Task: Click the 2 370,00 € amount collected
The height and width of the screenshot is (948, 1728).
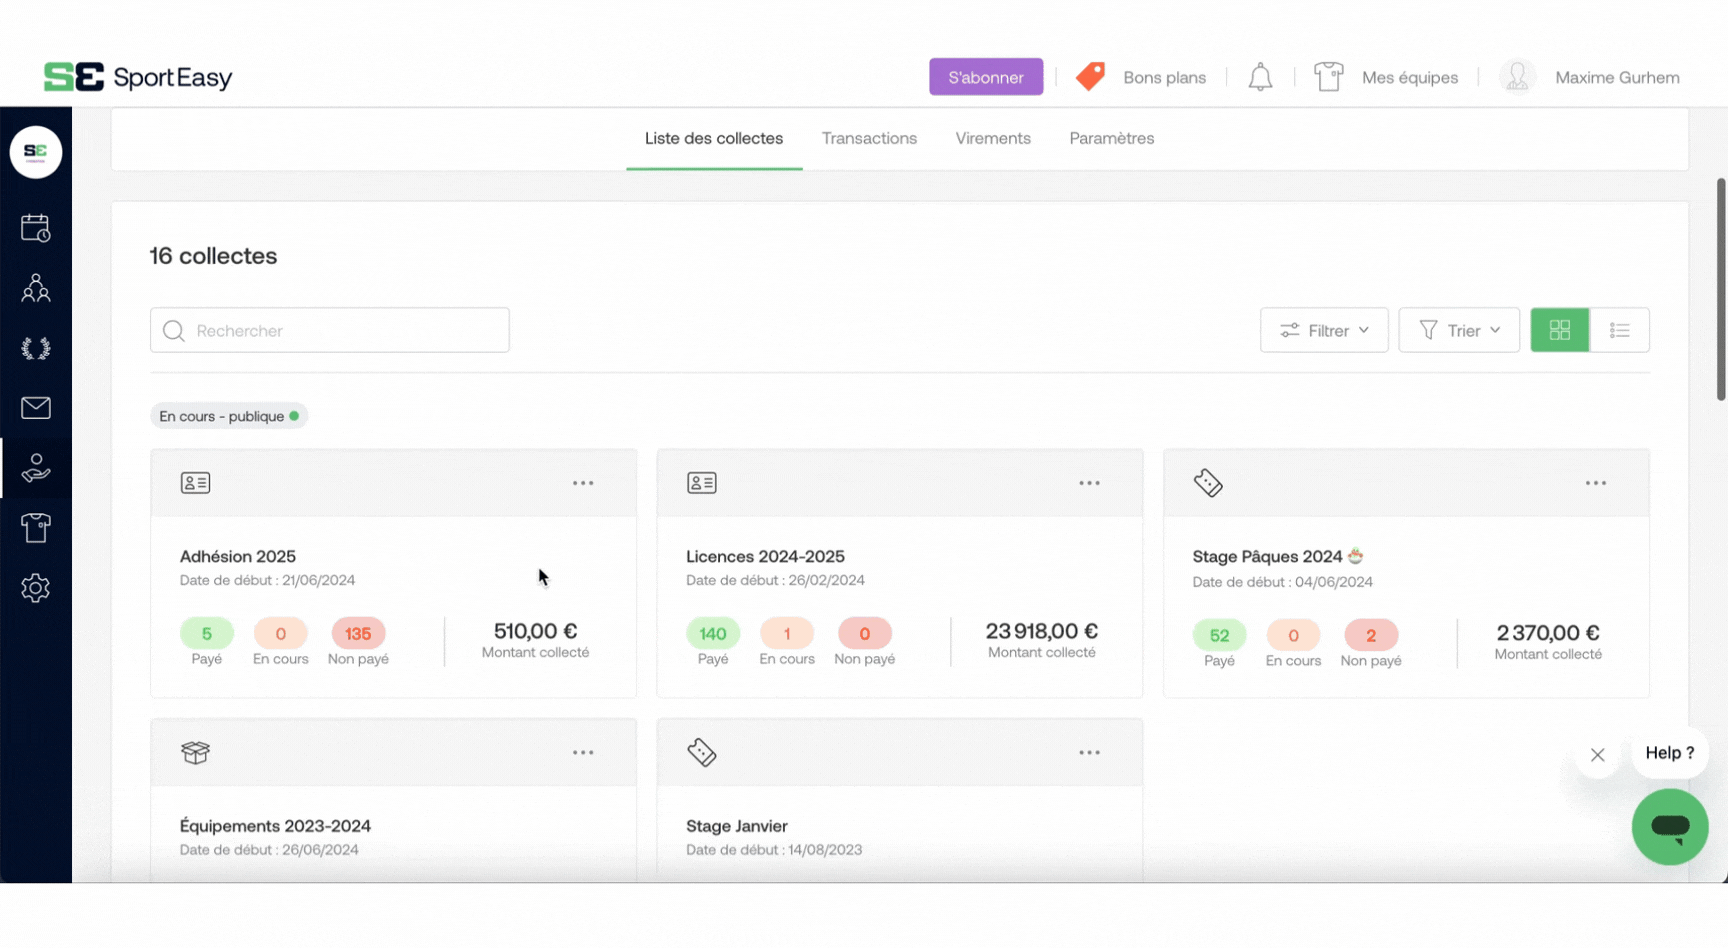Action: pyautogui.click(x=1548, y=633)
